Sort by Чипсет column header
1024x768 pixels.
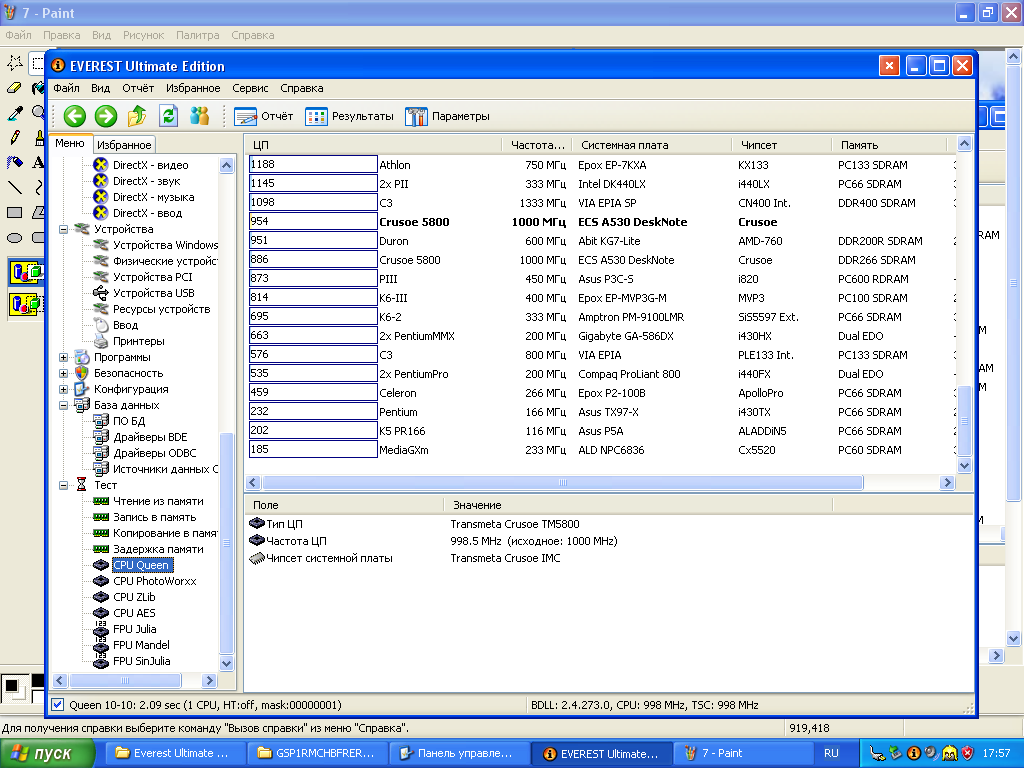coord(781,145)
